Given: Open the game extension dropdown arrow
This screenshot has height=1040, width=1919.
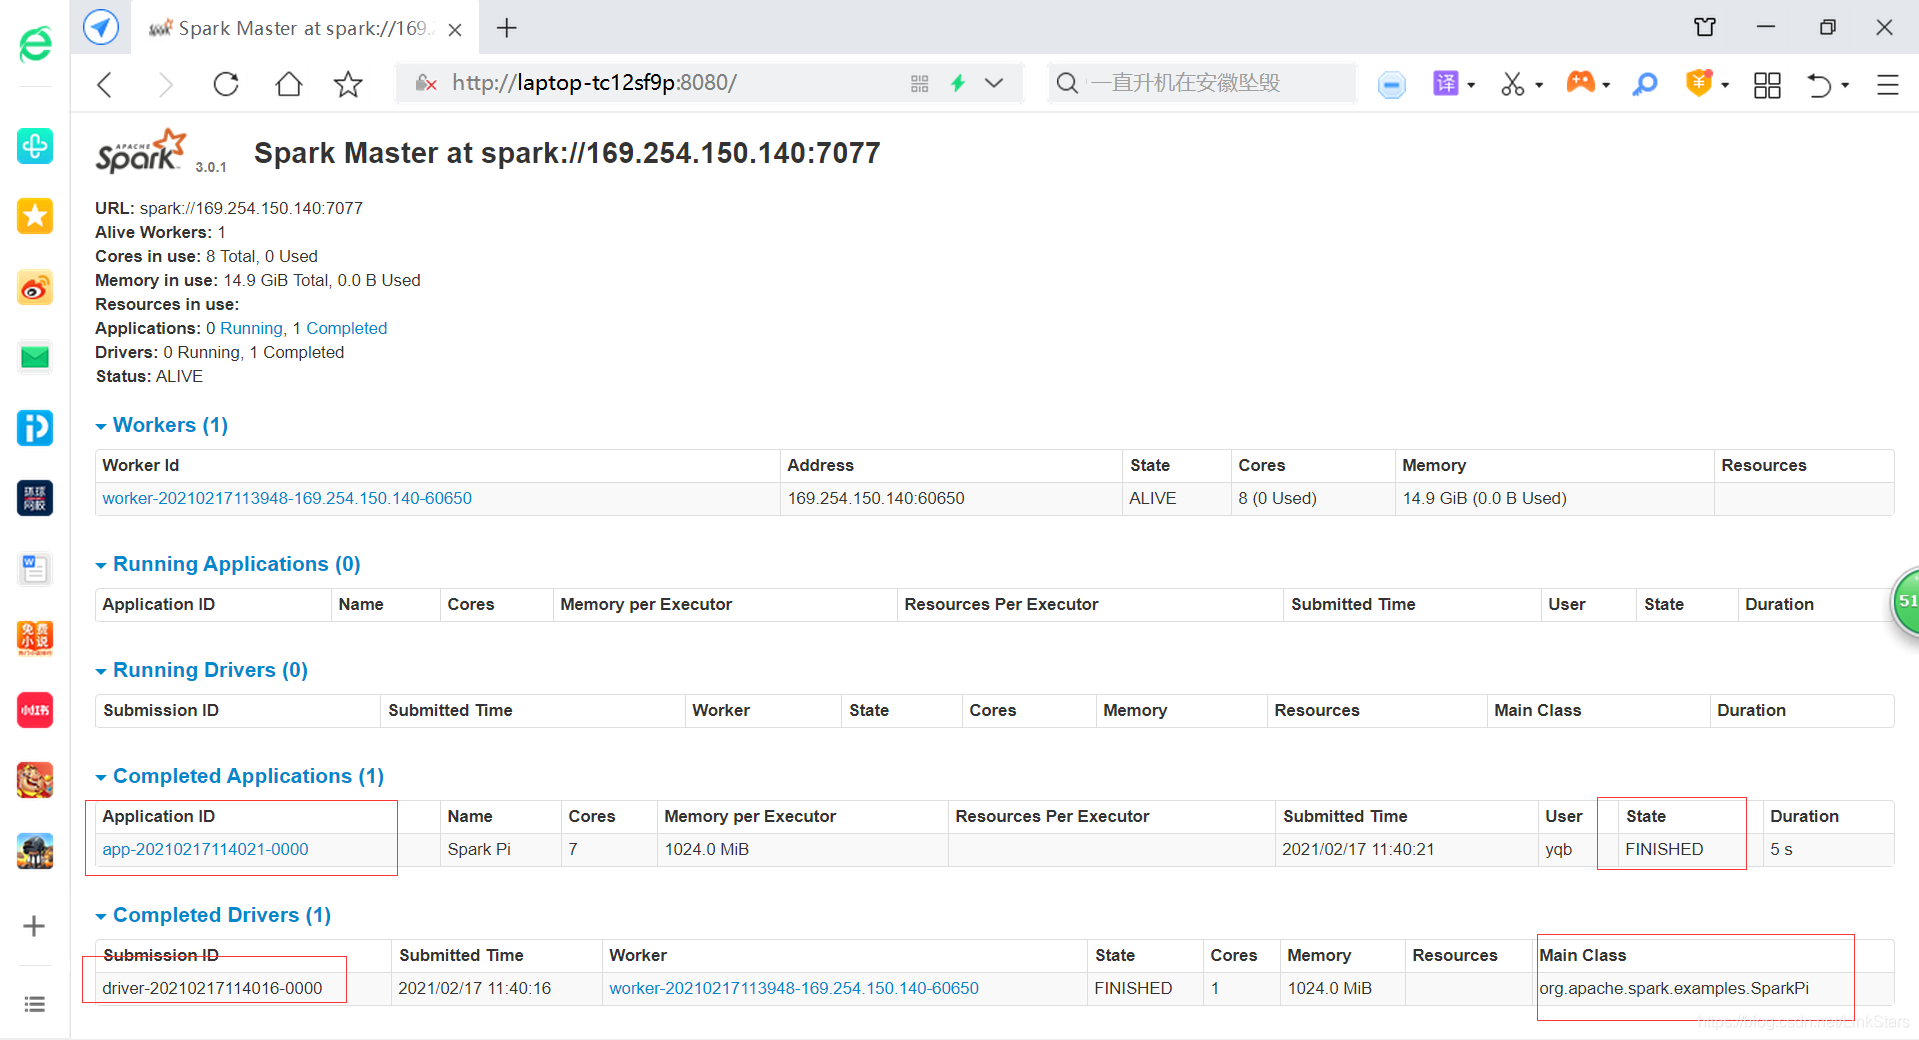Looking at the screenshot, I should pyautogui.click(x=1606, y=85).
